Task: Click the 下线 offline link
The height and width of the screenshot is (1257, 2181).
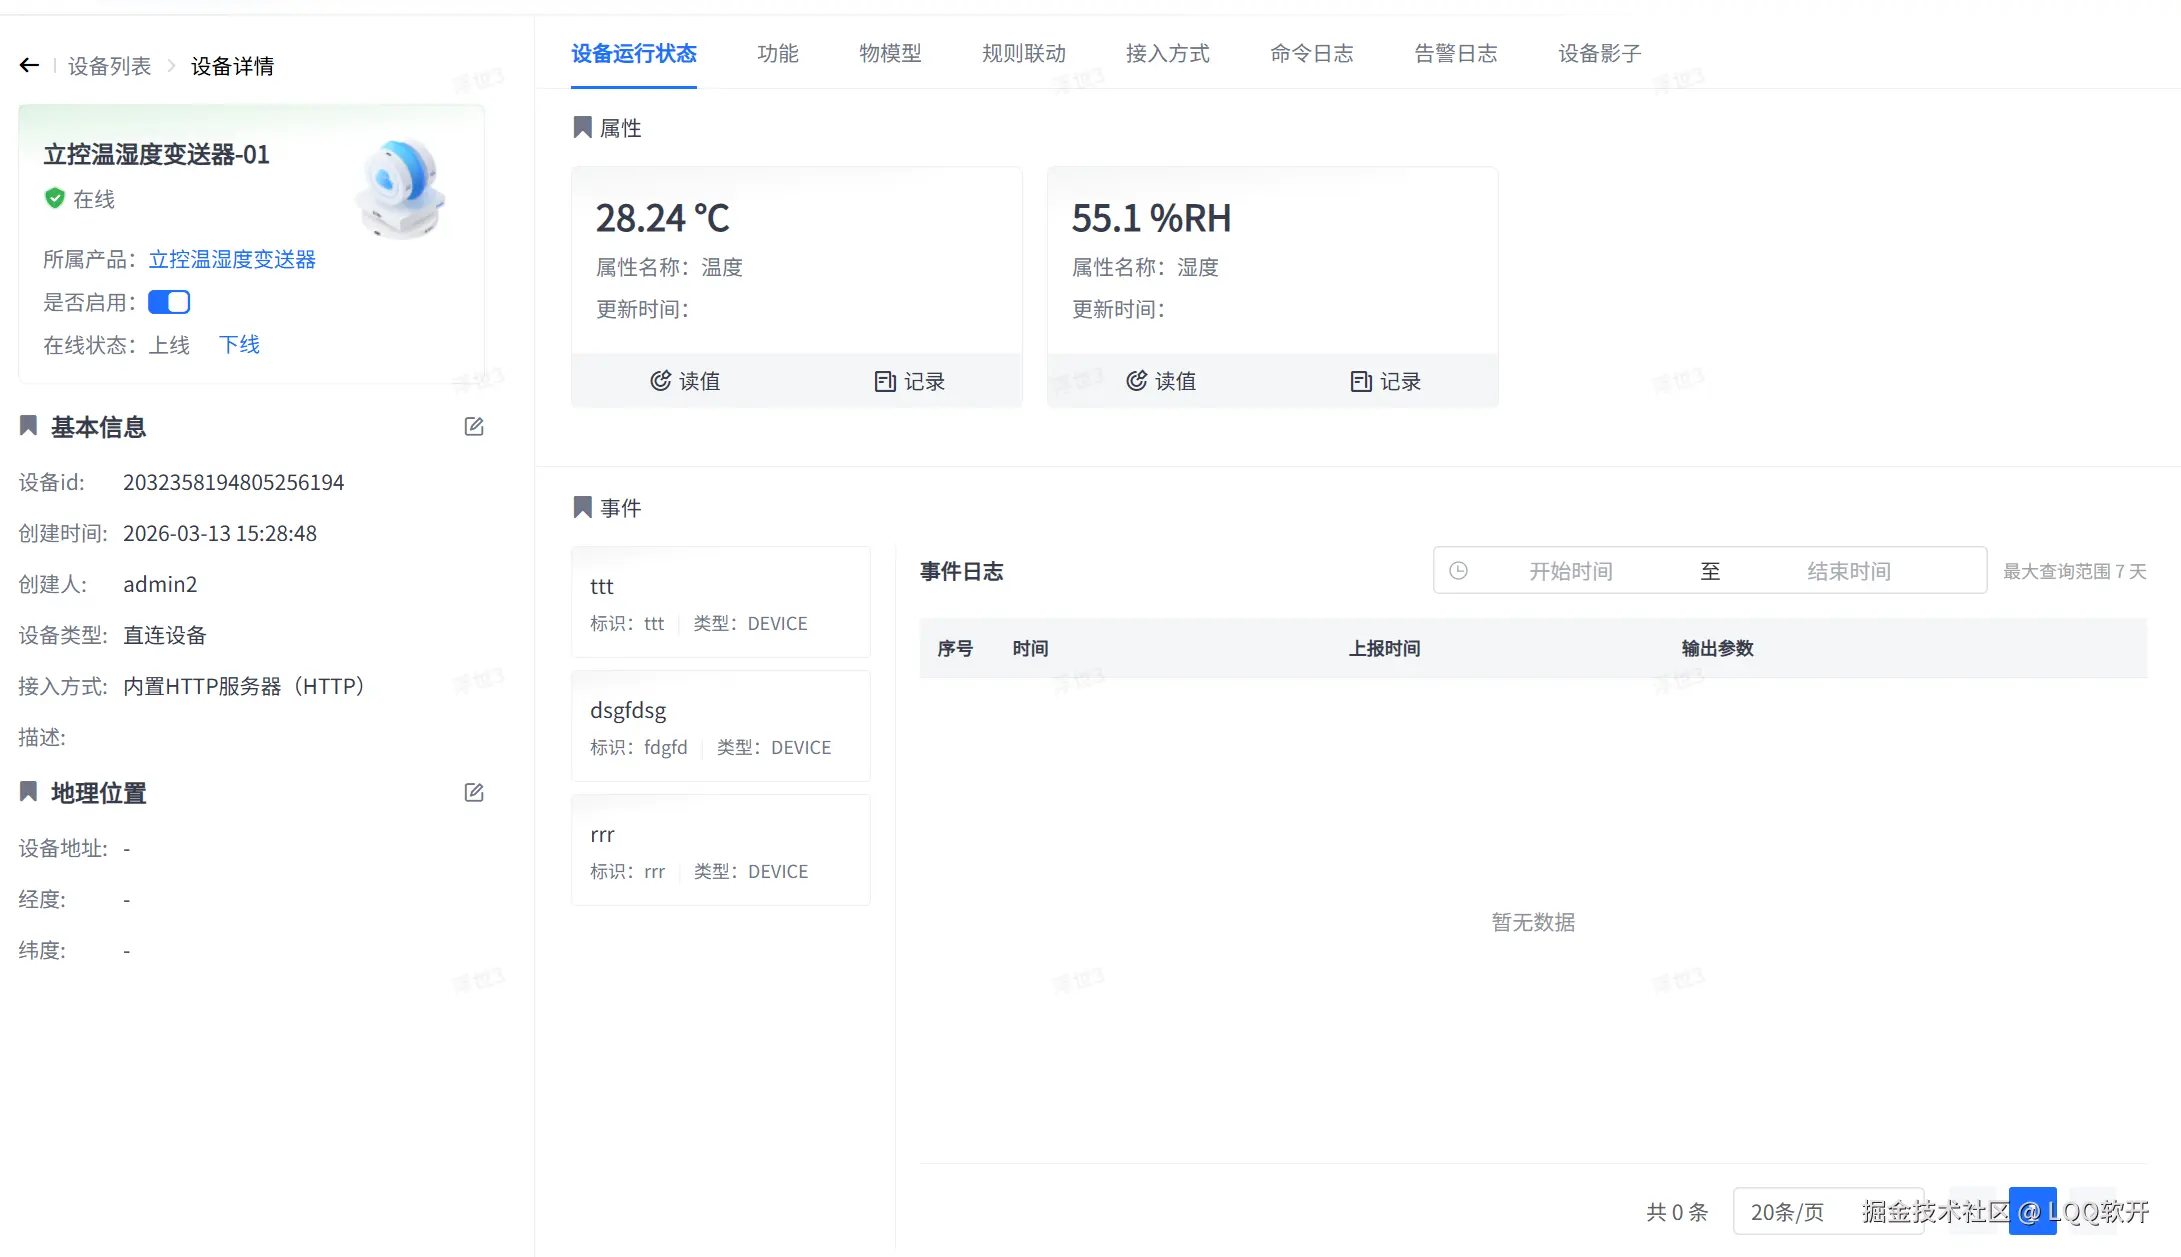Action: (x=239, y=345)
